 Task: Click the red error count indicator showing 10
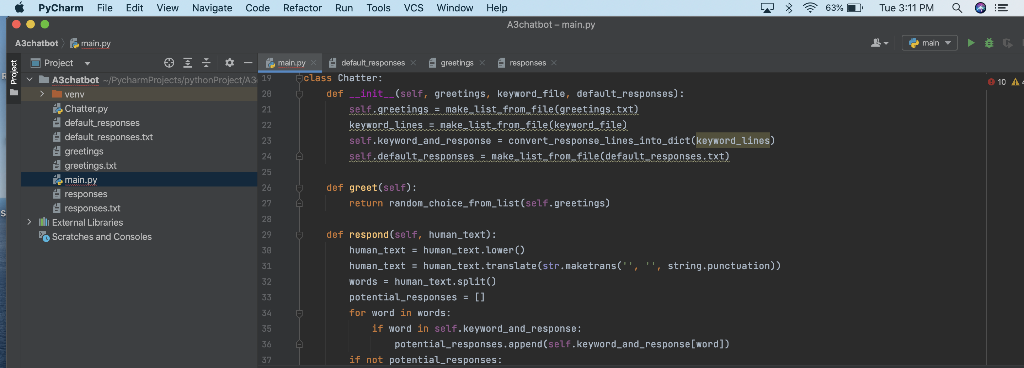coord(997,82)
